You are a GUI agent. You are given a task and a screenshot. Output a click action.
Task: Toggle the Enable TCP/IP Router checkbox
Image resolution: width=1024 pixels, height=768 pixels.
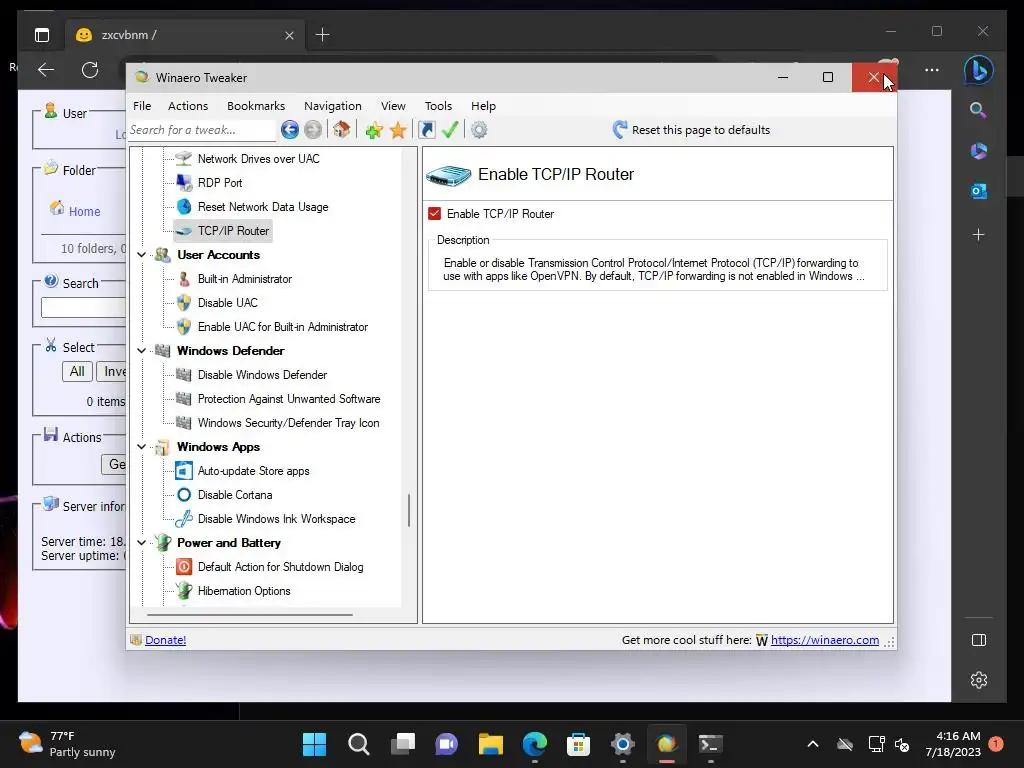(434, 214)
